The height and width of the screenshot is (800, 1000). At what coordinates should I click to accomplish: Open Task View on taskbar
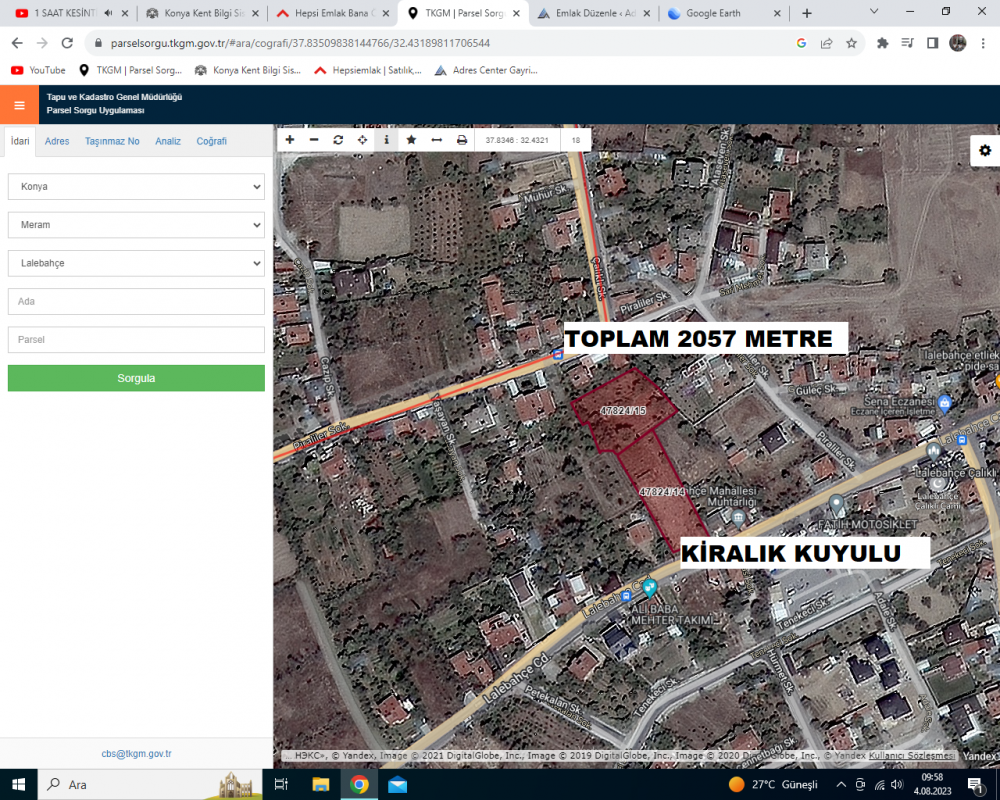coord(281,785)
